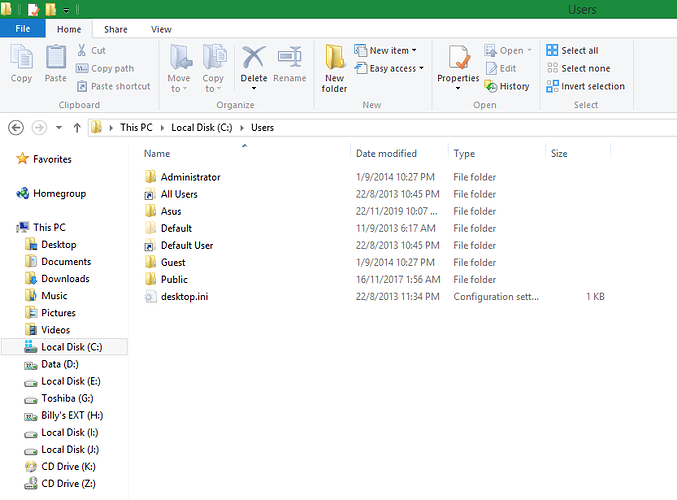Click the Up arrow navigation button
The height and width of the screenshot is (500, 677).
[x=77, y=128]
